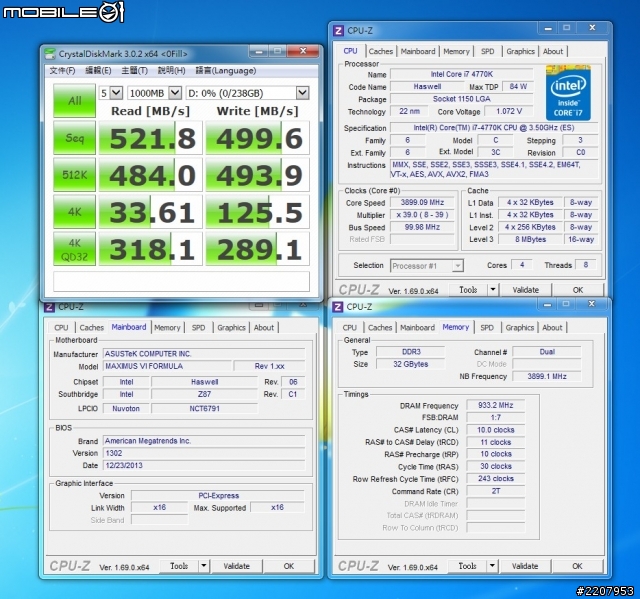640x599 pixels.
Task: Open the test count dropdown showing 5
Action: [111, 93]
